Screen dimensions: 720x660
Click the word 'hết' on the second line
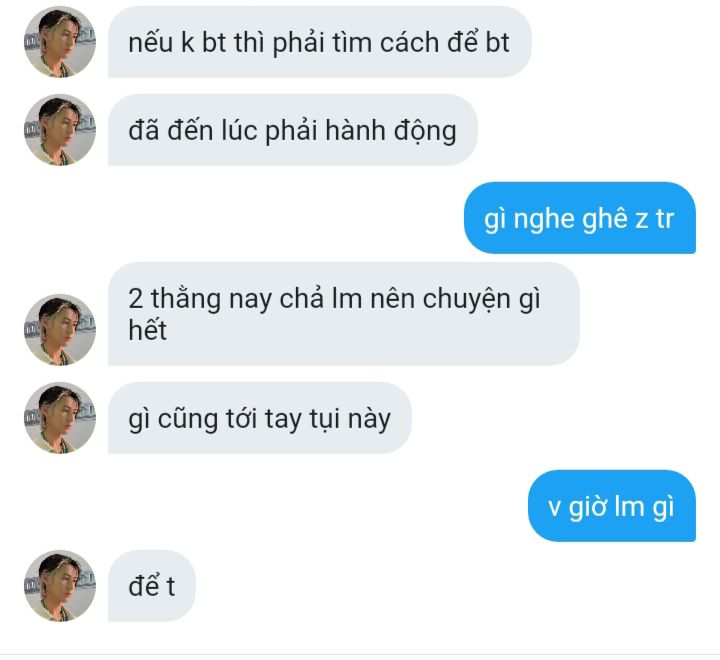coord(147,330)
